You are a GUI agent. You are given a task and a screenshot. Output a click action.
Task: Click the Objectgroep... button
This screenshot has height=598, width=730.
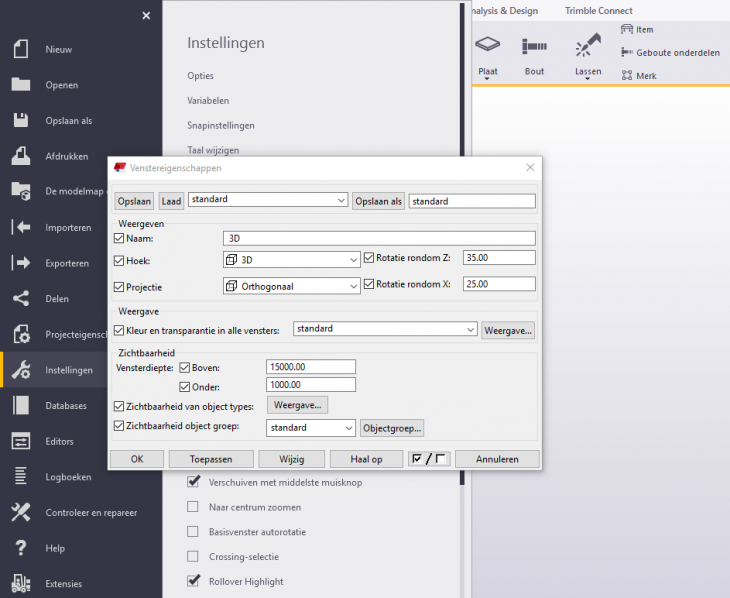pos(394,428)
